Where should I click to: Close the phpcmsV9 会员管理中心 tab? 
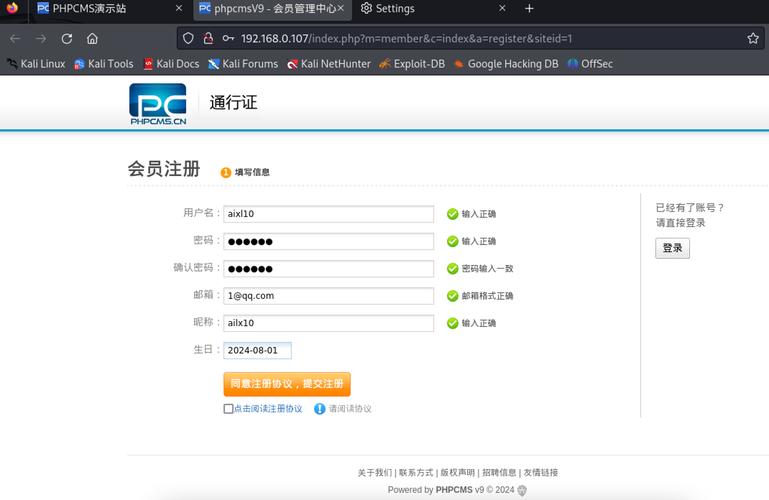(x=340, y=9)
